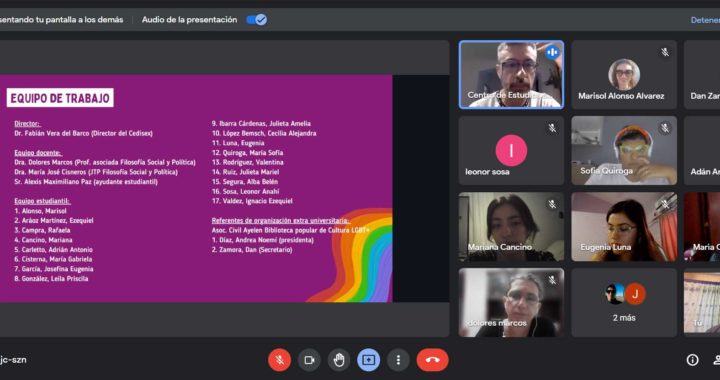Unmute the microphone with the red button
Screen dimensions: 720x380
click(279, 360)
